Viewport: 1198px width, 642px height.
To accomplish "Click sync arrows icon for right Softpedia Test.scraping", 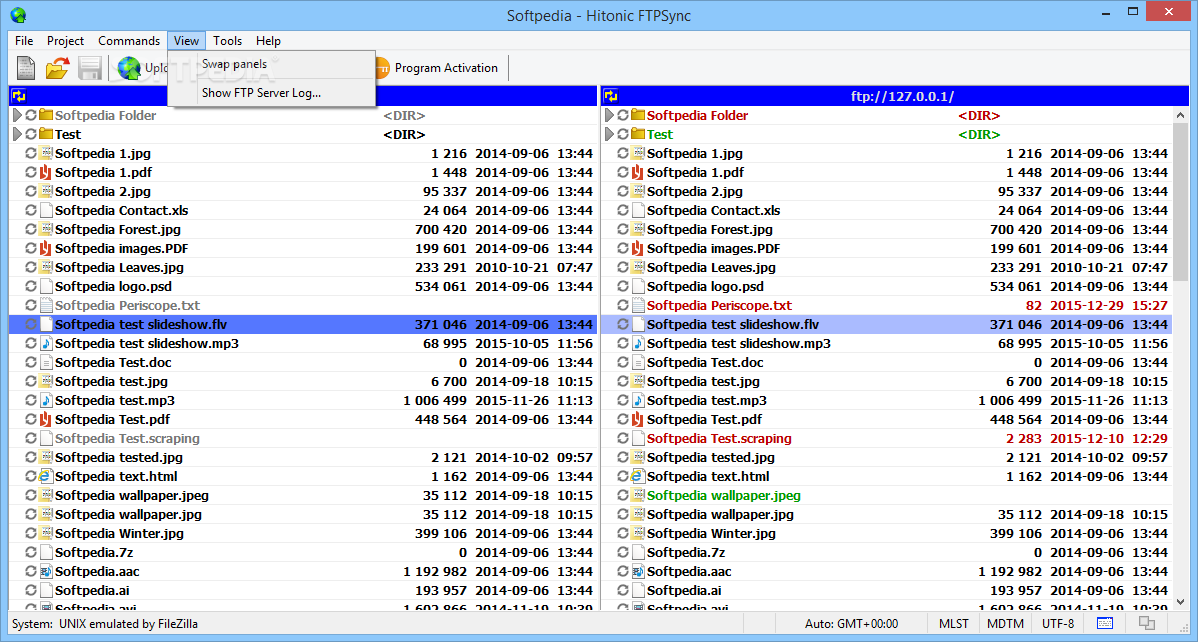I will 623,438.
